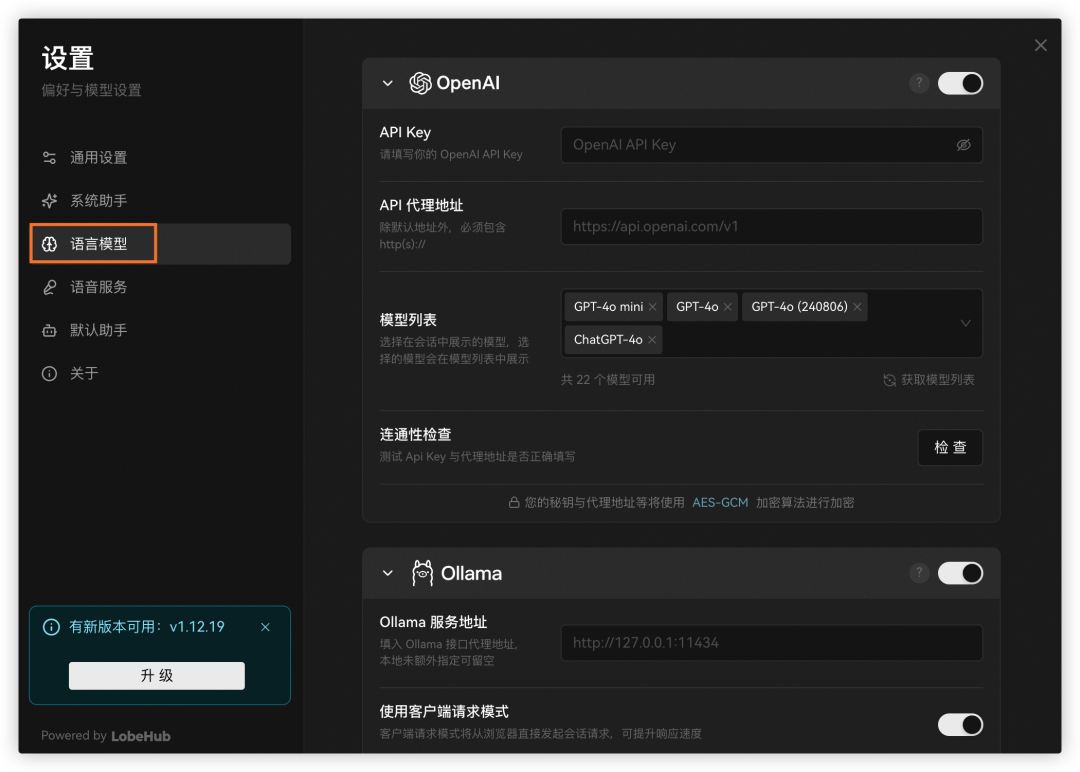Image resolution: width=1080 pixels, height=772 pixels.
Task: Collapse the OpenAI section
Action: click(x=388, y=83)
